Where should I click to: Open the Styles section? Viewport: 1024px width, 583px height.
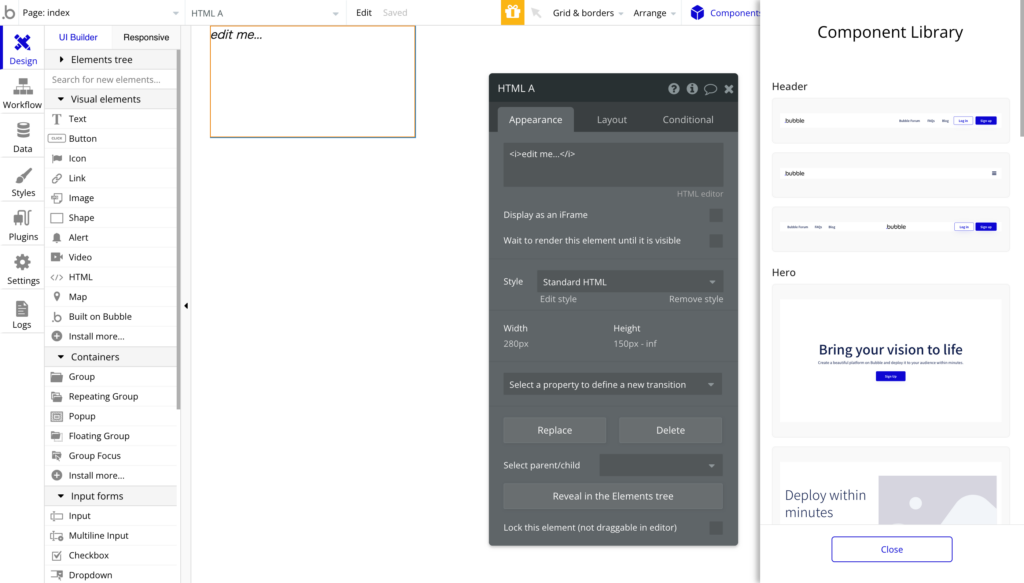pos(23,181)
